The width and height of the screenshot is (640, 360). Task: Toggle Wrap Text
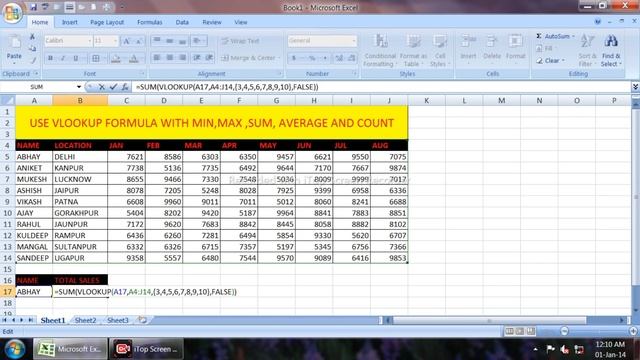pos(240,41)
